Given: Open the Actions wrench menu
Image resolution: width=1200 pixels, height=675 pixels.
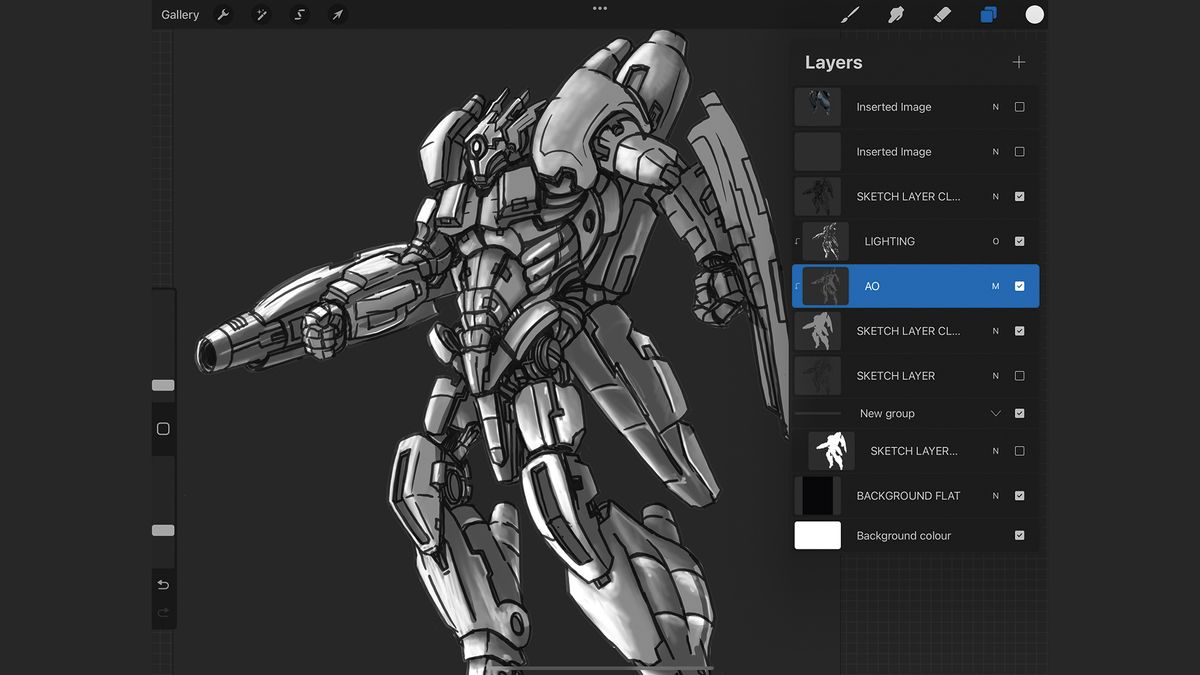Looking at the screenshot, I should 224,14.
